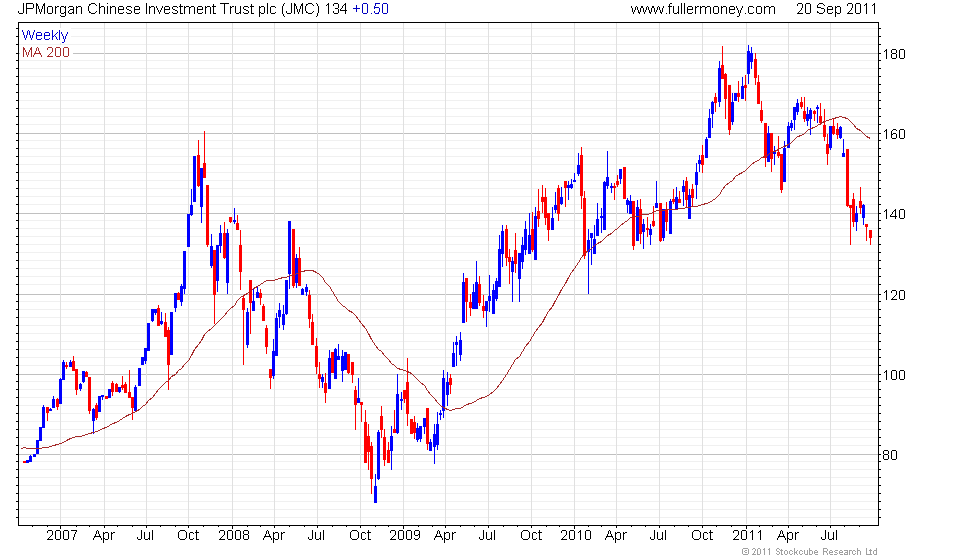The image size is (960, 560).
Task: Click the 140 price axis label
Action: 894,214
